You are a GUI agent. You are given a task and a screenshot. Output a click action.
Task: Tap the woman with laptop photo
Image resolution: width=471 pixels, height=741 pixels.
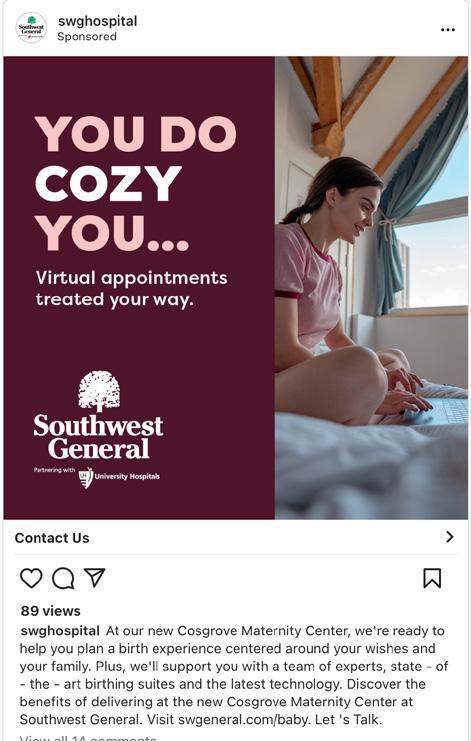click(371, 288)
